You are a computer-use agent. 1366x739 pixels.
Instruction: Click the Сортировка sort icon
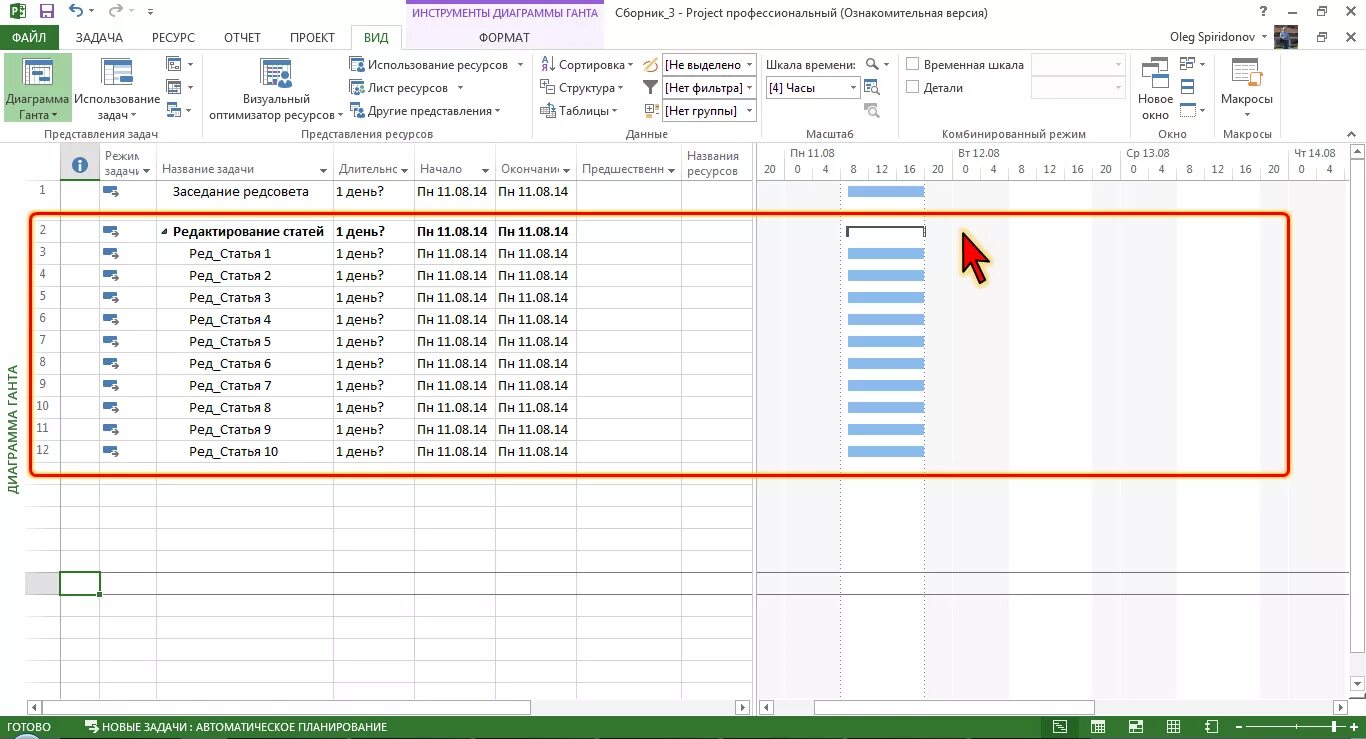tap(548, 65)
